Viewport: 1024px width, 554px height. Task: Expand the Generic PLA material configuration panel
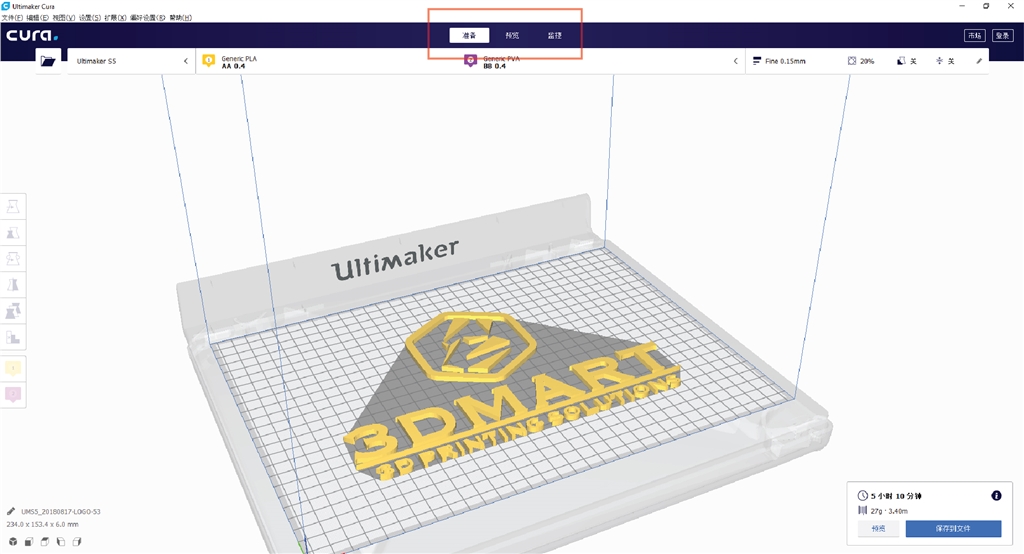pyautogui.click(x=468, y=61)
